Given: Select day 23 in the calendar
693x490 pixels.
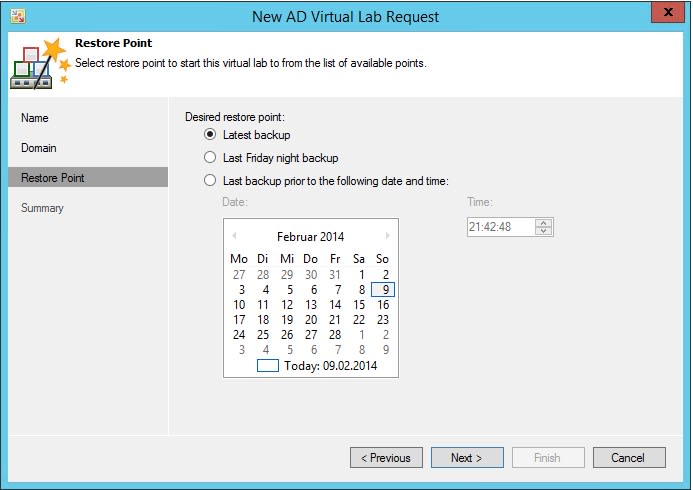Looking at the screenshot, I should coord(383,320).
